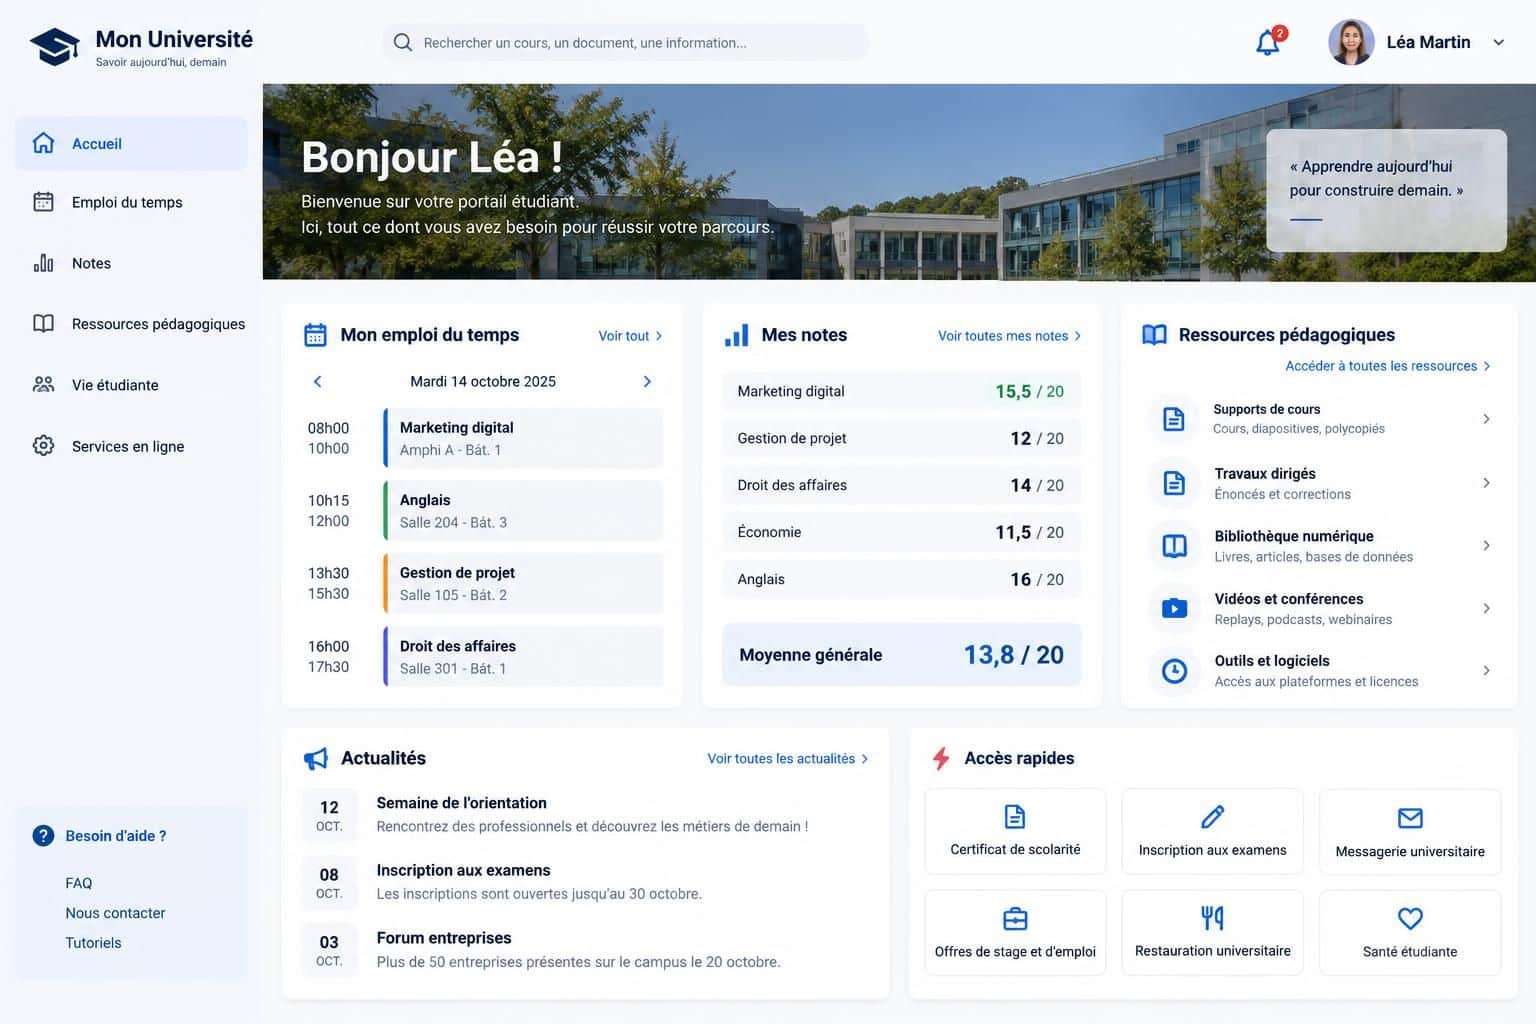Open Tutoriels help link
Screen dimensions: 1536x1024
click(93, 943)
